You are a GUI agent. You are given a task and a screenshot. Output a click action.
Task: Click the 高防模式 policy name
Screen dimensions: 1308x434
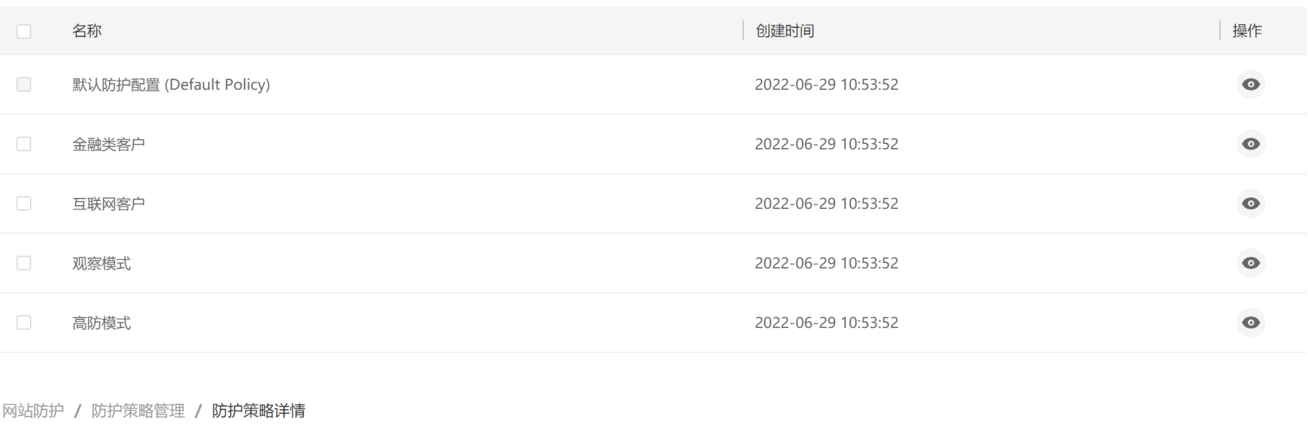click(101, 323)
